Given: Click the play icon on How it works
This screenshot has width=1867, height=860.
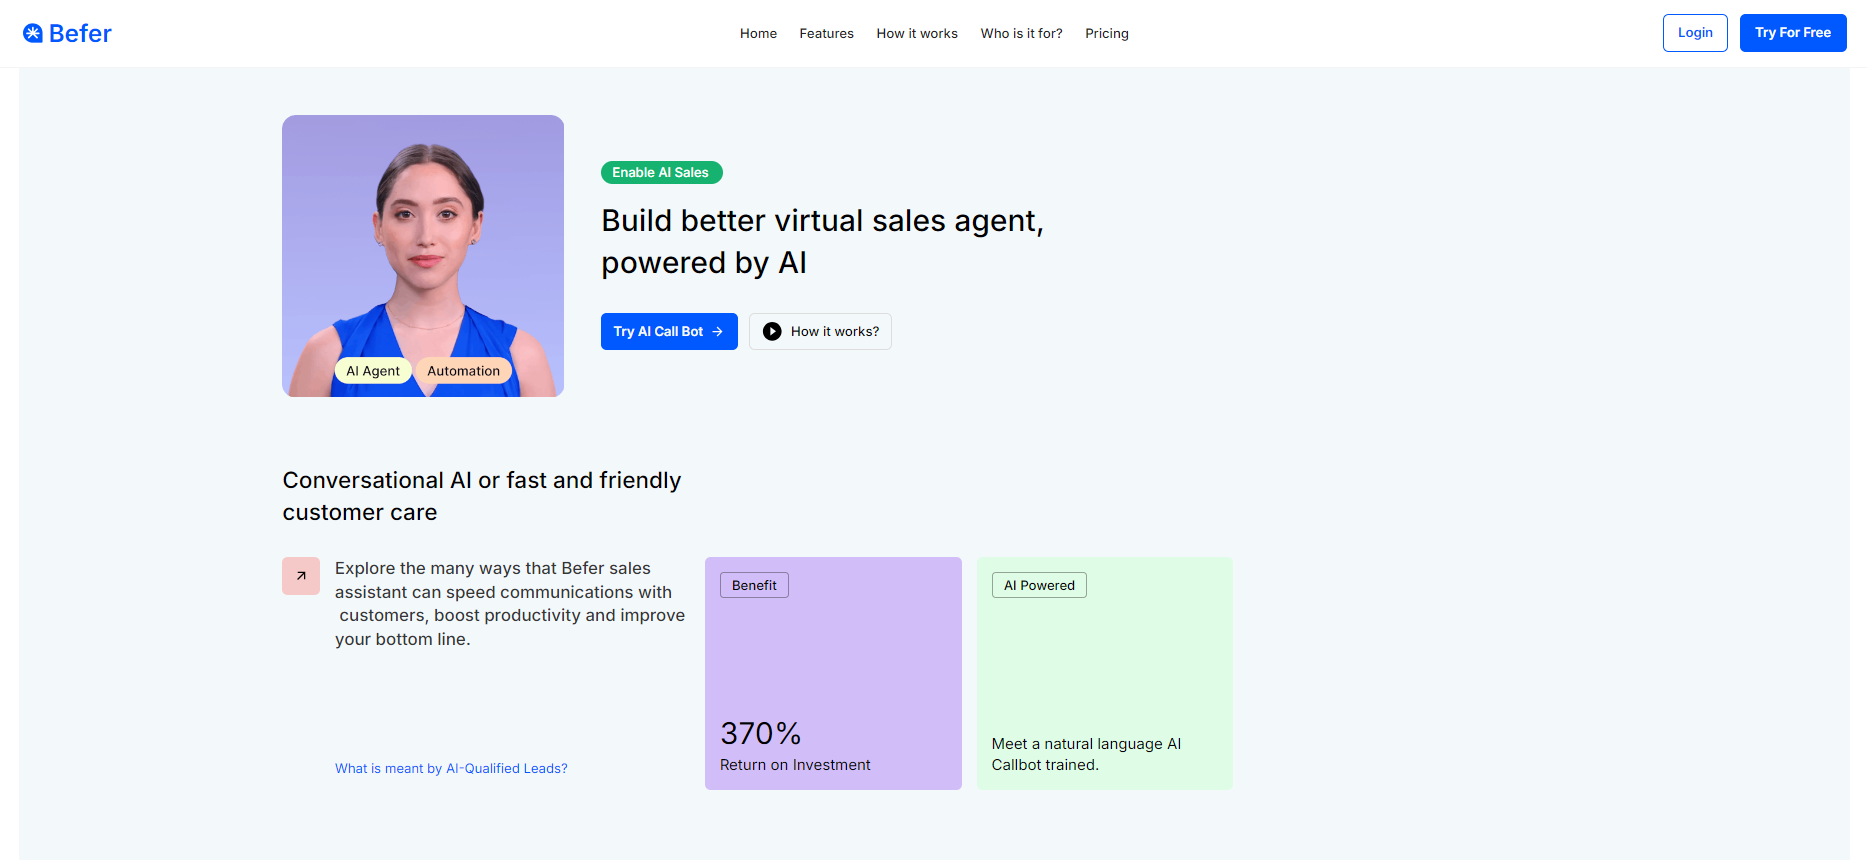Looking at the screenshot, I should (772, 332).
